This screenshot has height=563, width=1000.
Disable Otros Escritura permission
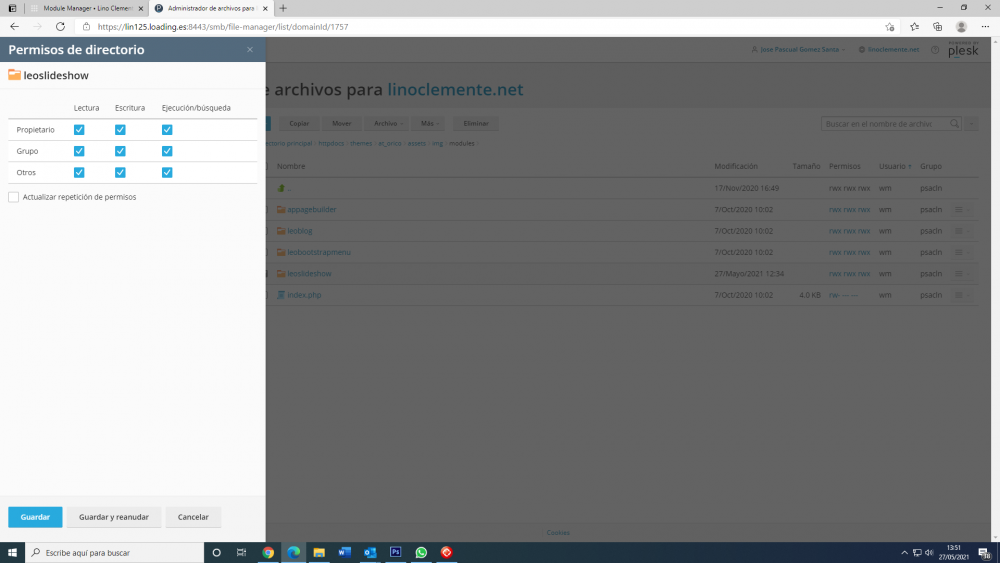click(x=120, y=172)
